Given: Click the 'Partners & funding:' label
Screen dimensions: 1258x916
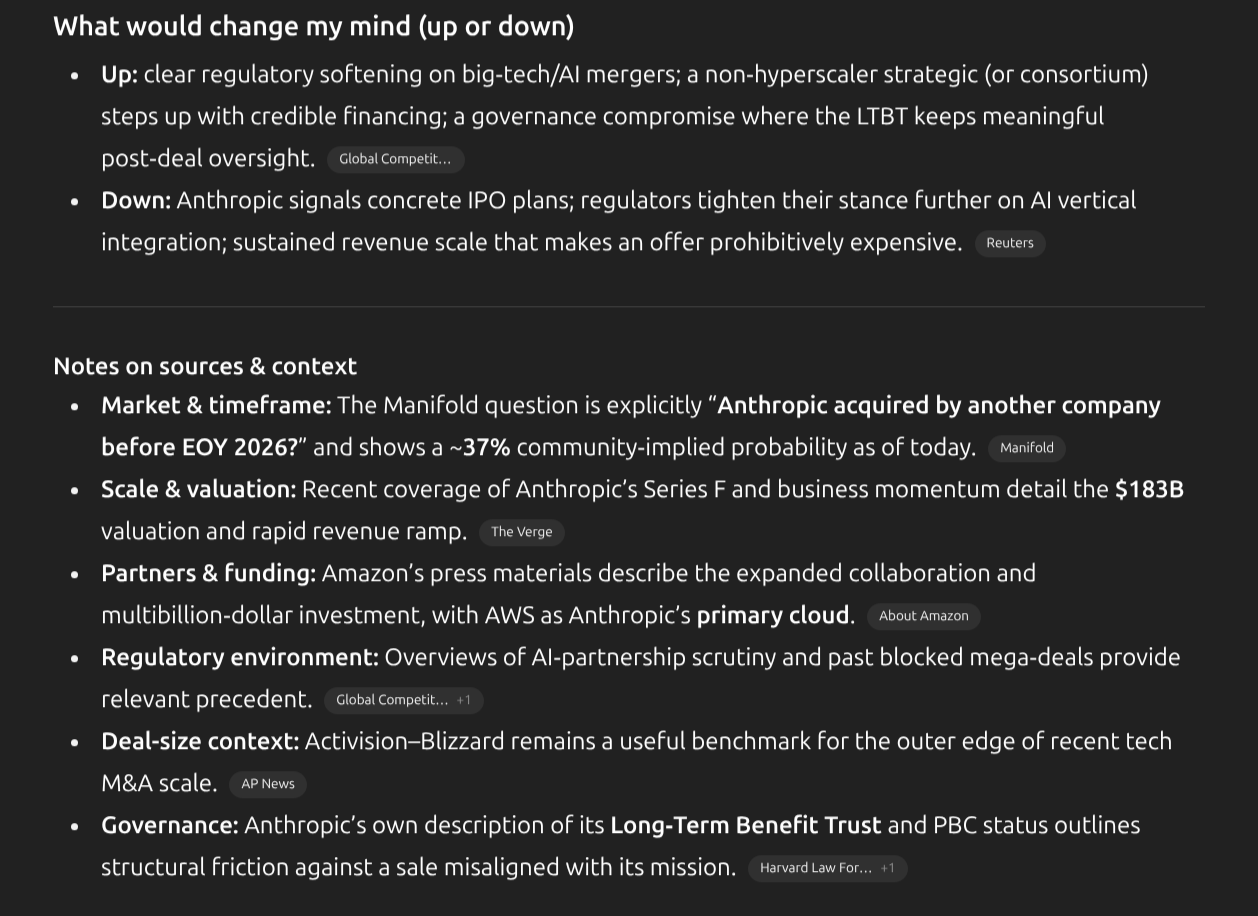Looking at the screenshot, I should [208, 573].
